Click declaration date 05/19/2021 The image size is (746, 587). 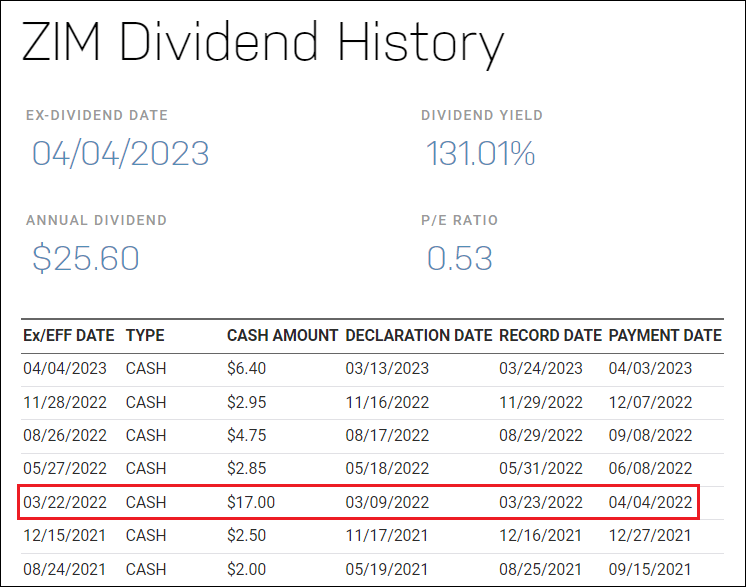[x=387, y=569]
